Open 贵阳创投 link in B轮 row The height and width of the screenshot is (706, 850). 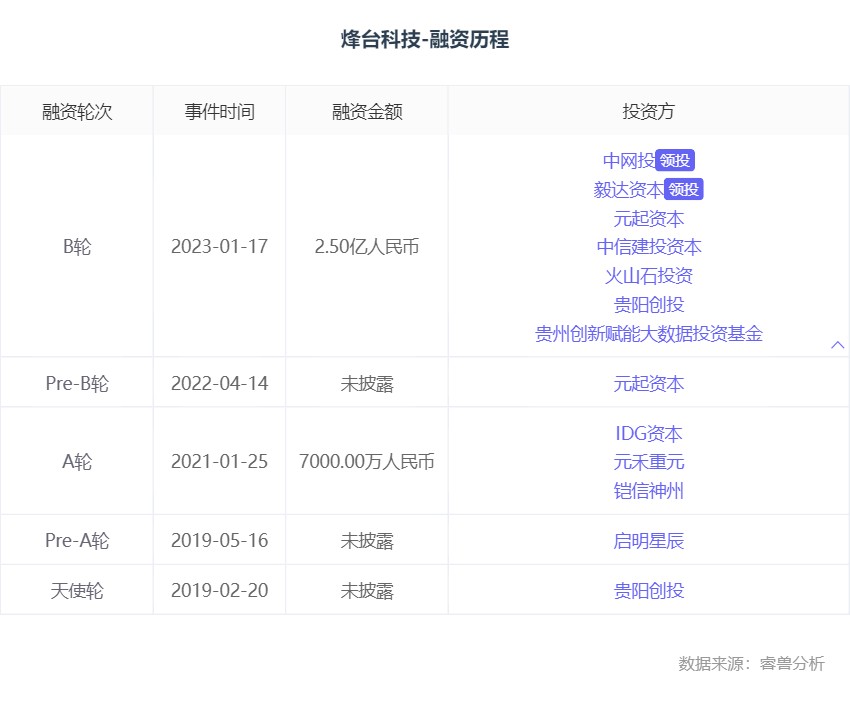pyautogui.click(x=649, y=305)
